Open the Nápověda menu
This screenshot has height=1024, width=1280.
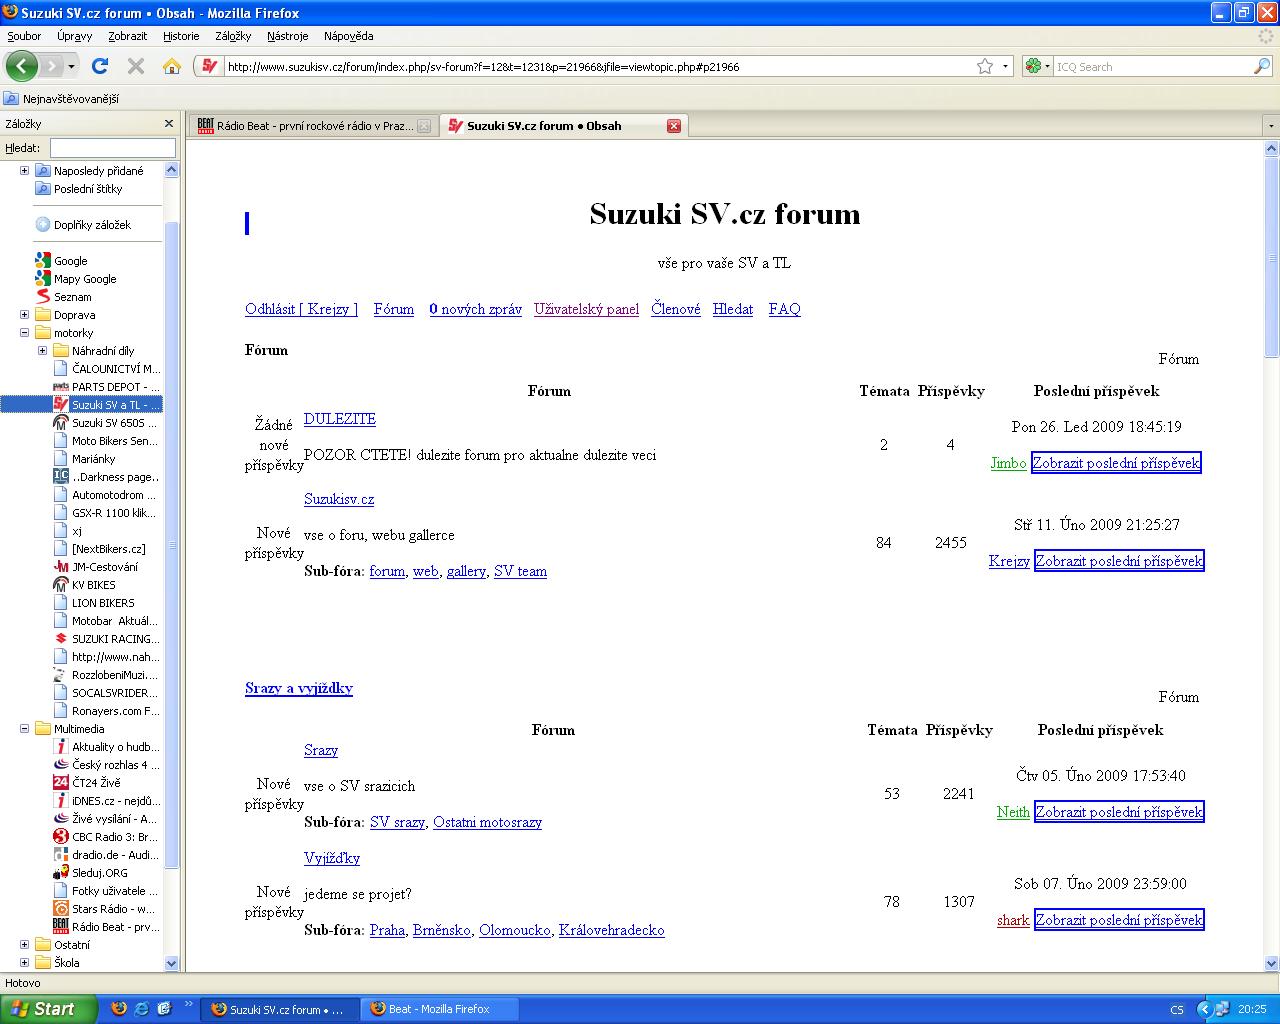[x=348, y=35]
